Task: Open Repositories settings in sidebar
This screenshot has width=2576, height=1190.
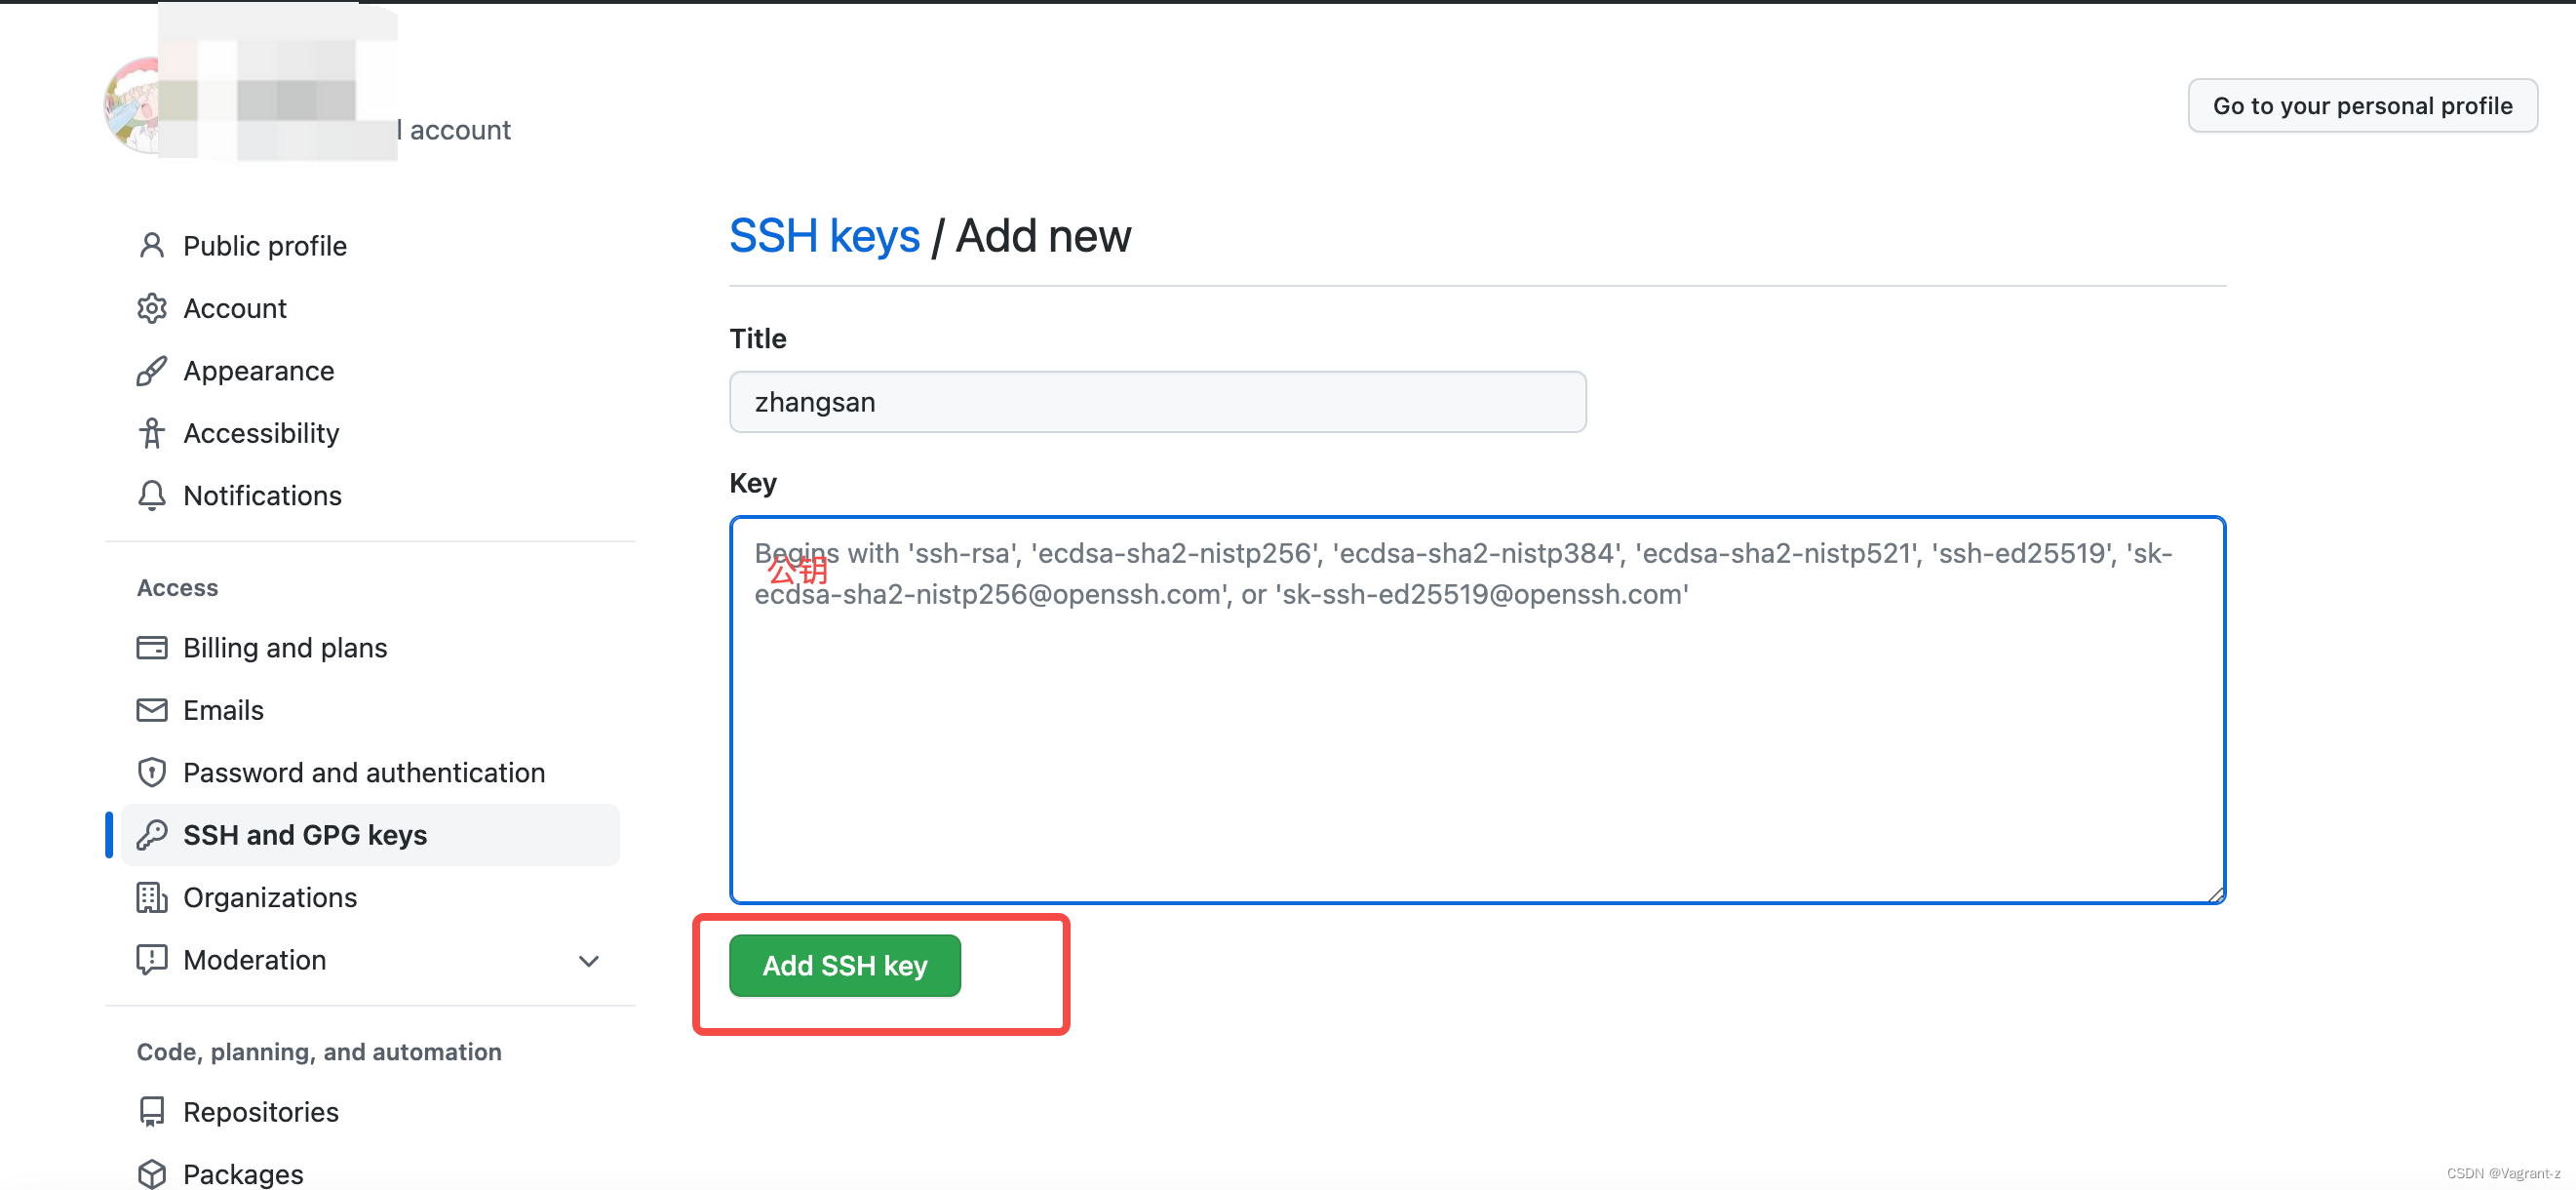Action: (260, 1112)
